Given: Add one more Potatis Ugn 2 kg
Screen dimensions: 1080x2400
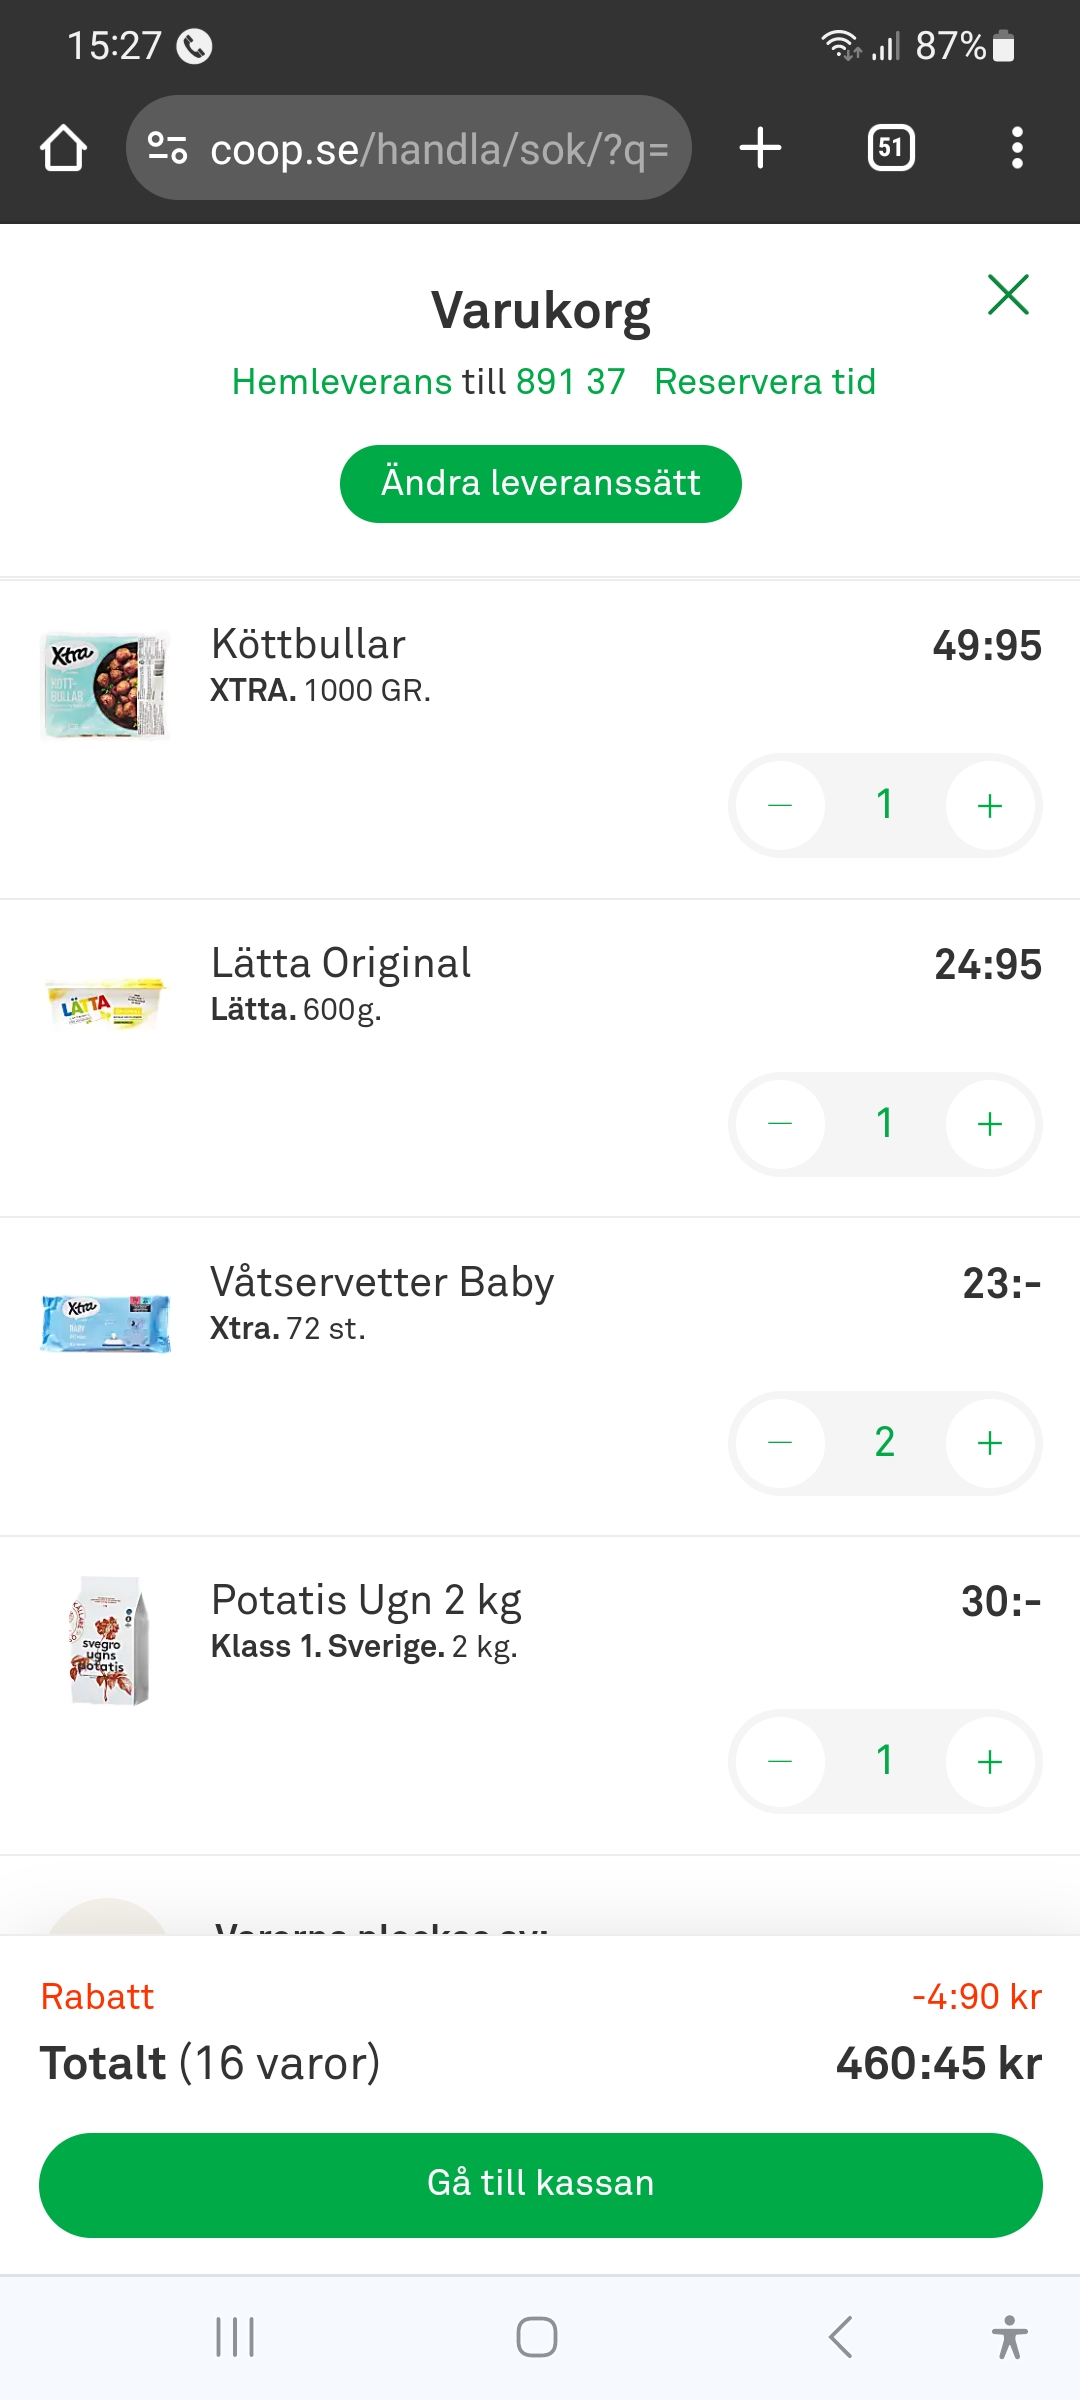Looking at the screenshot, I should coord(989,1761).
